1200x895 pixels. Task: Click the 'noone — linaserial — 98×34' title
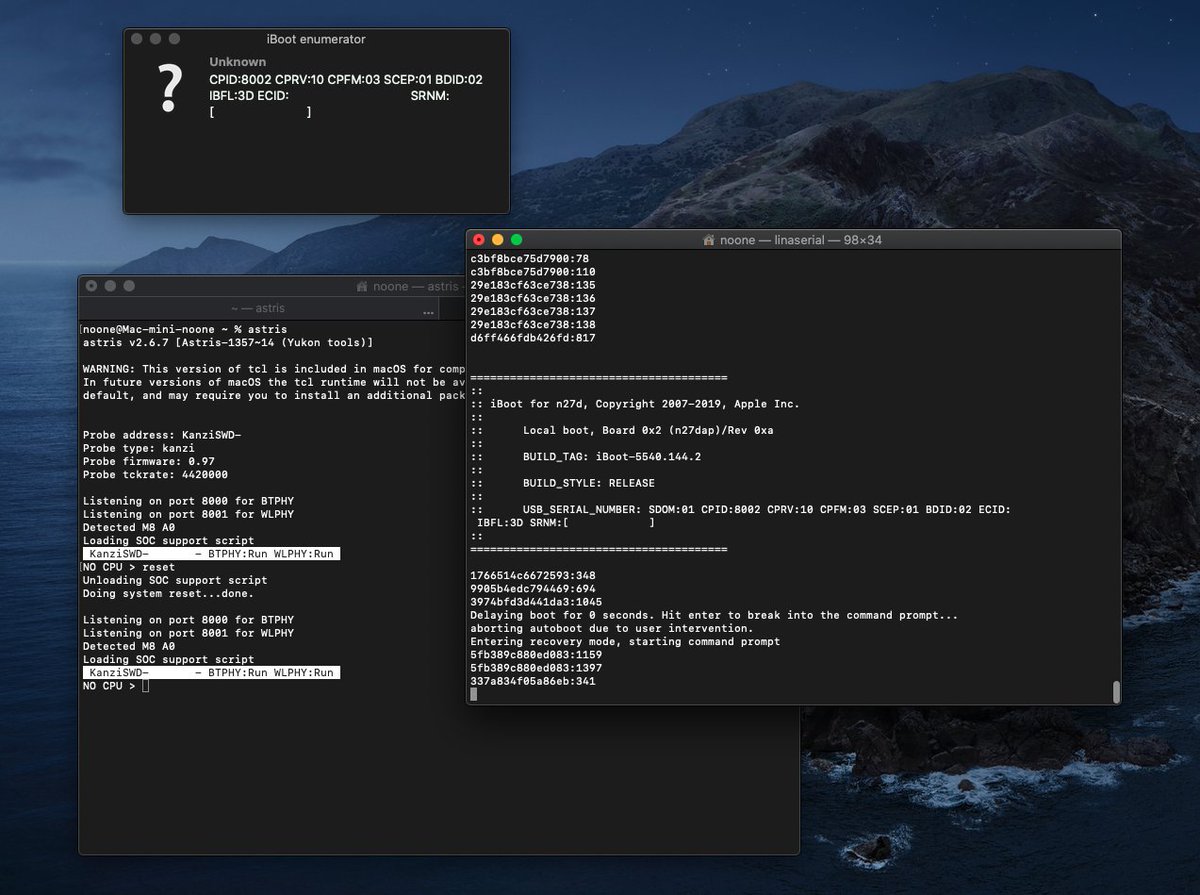(801, 240)
